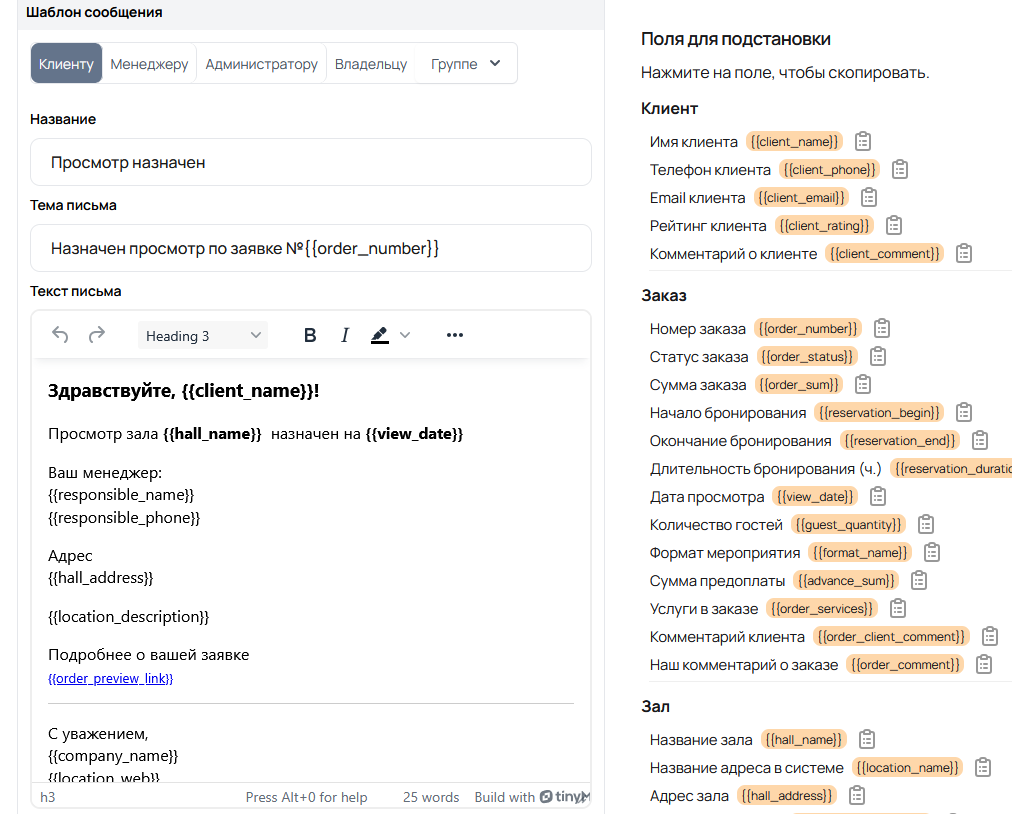Switch to the Клиенту tab
Screen dimensions: 1012x814
(x=66, y=63)
